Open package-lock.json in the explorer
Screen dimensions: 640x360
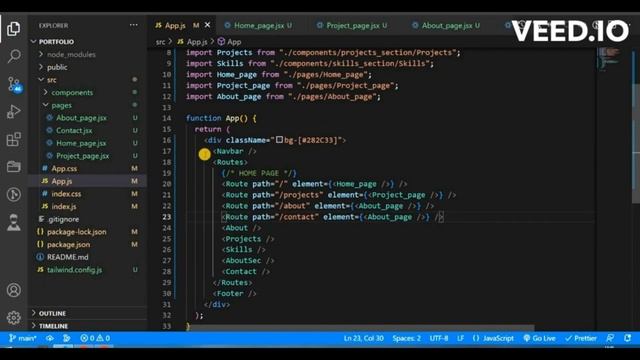tap(76, 231)
